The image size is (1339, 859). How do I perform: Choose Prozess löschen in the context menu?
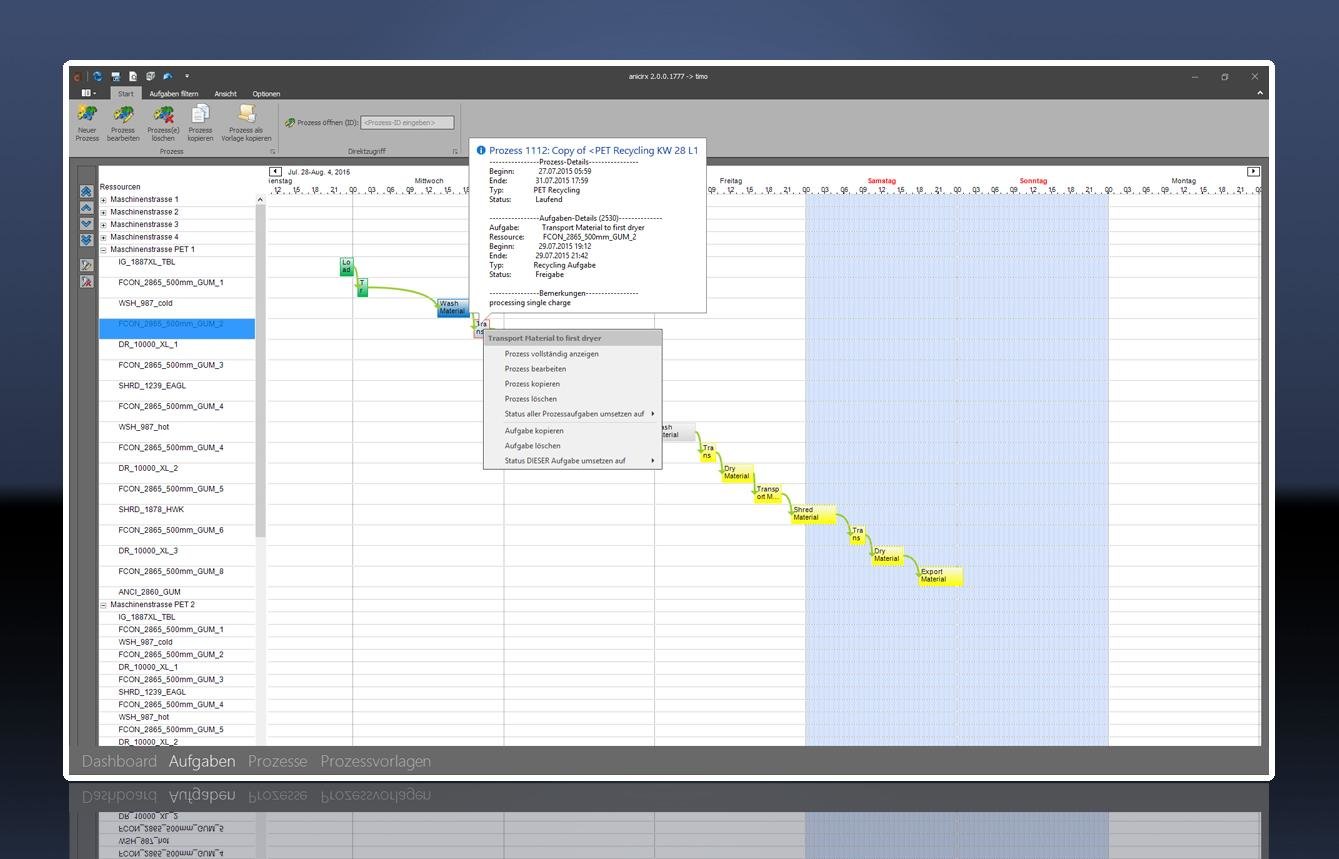click(x=573, y=399)
